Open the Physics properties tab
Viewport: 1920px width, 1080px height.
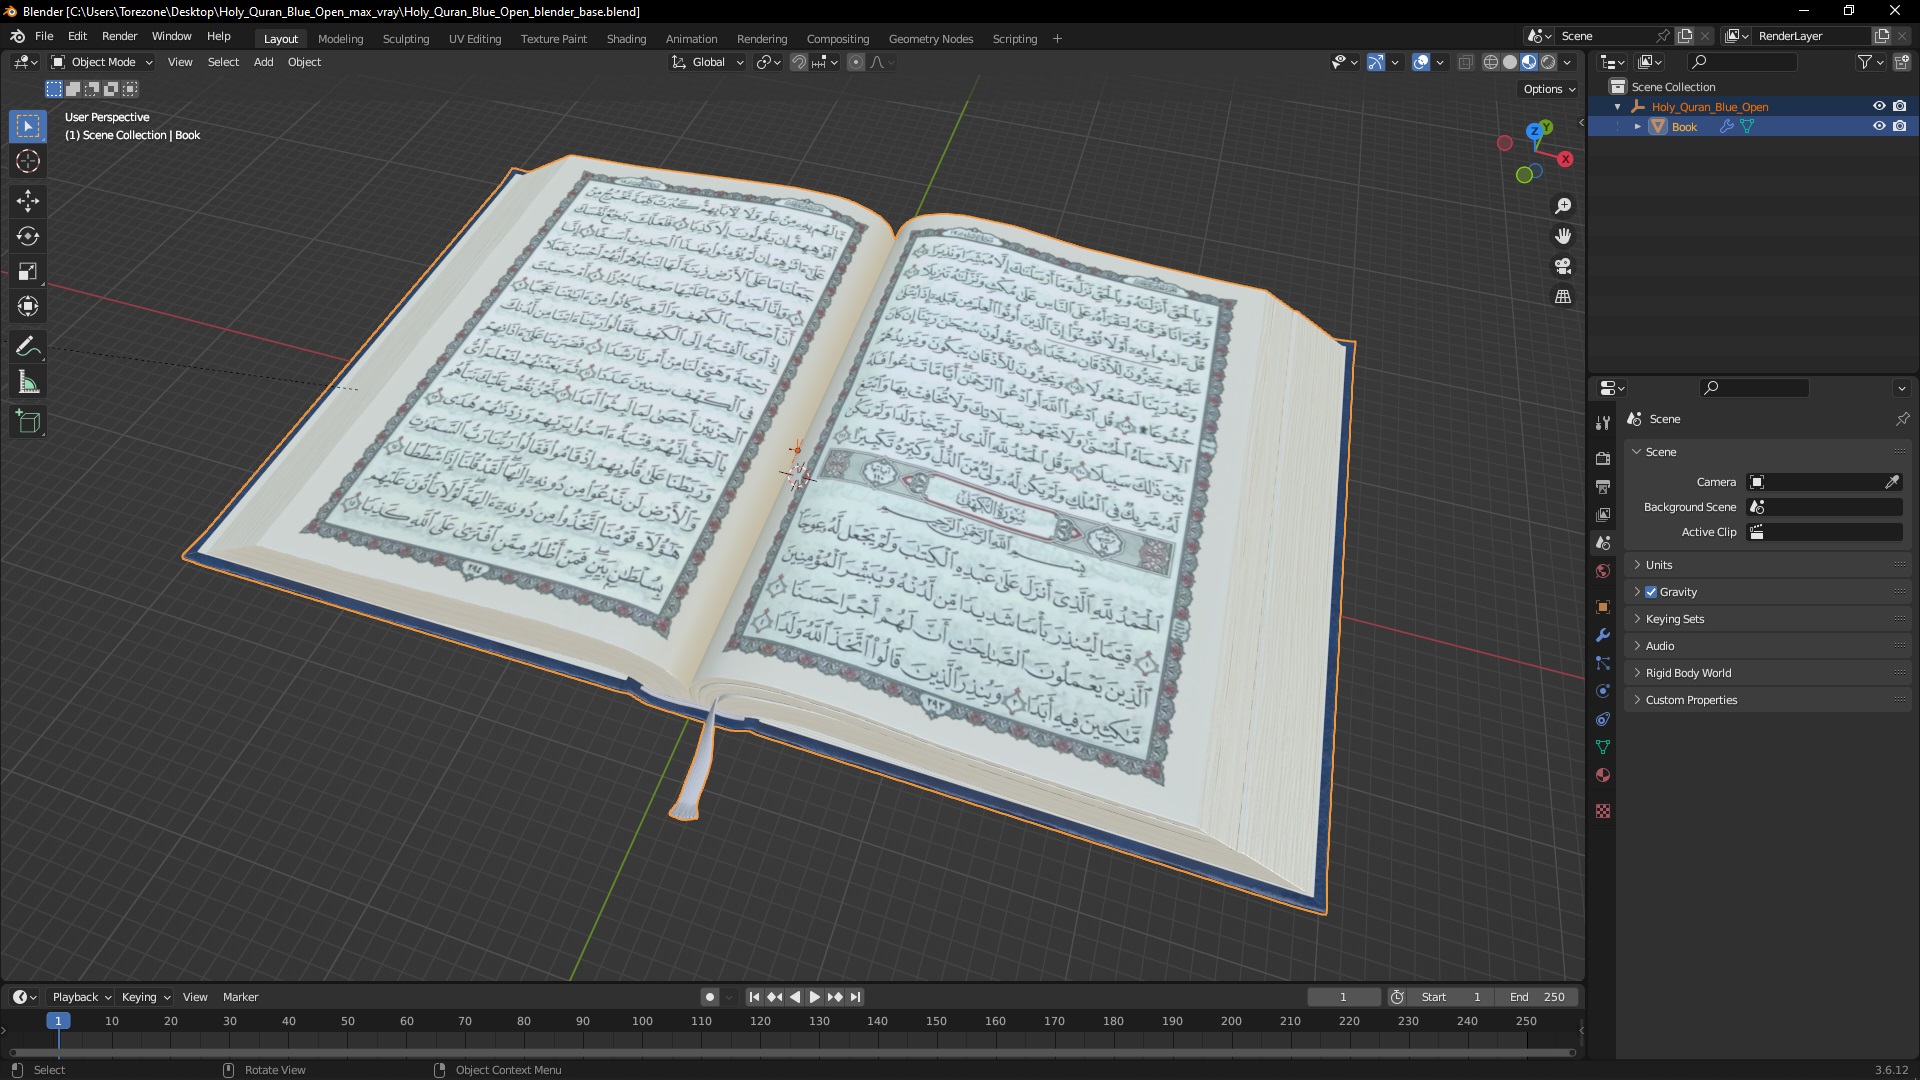coord(1603,691)
